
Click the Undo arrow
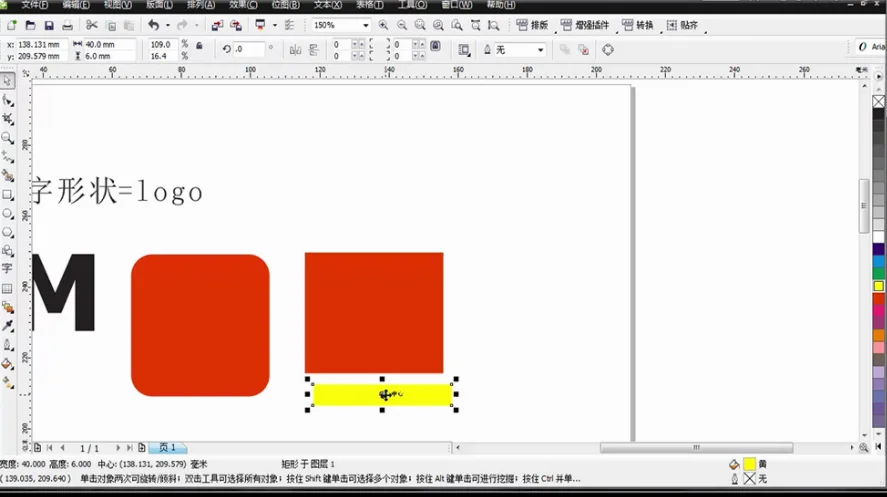coord(153,25)
